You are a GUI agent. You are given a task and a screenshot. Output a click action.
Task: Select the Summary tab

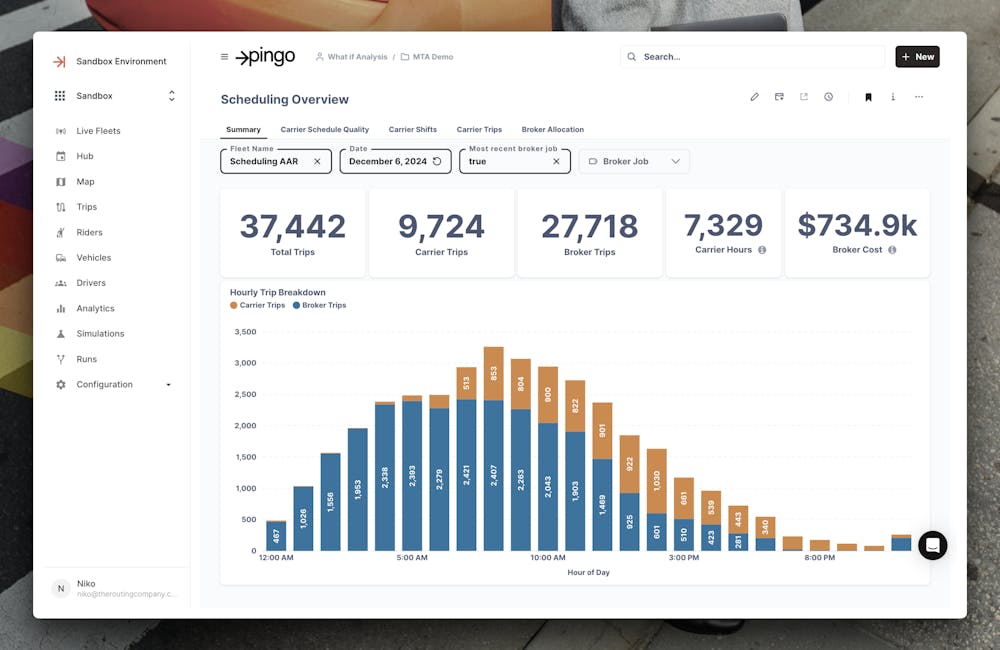(243, 129)
